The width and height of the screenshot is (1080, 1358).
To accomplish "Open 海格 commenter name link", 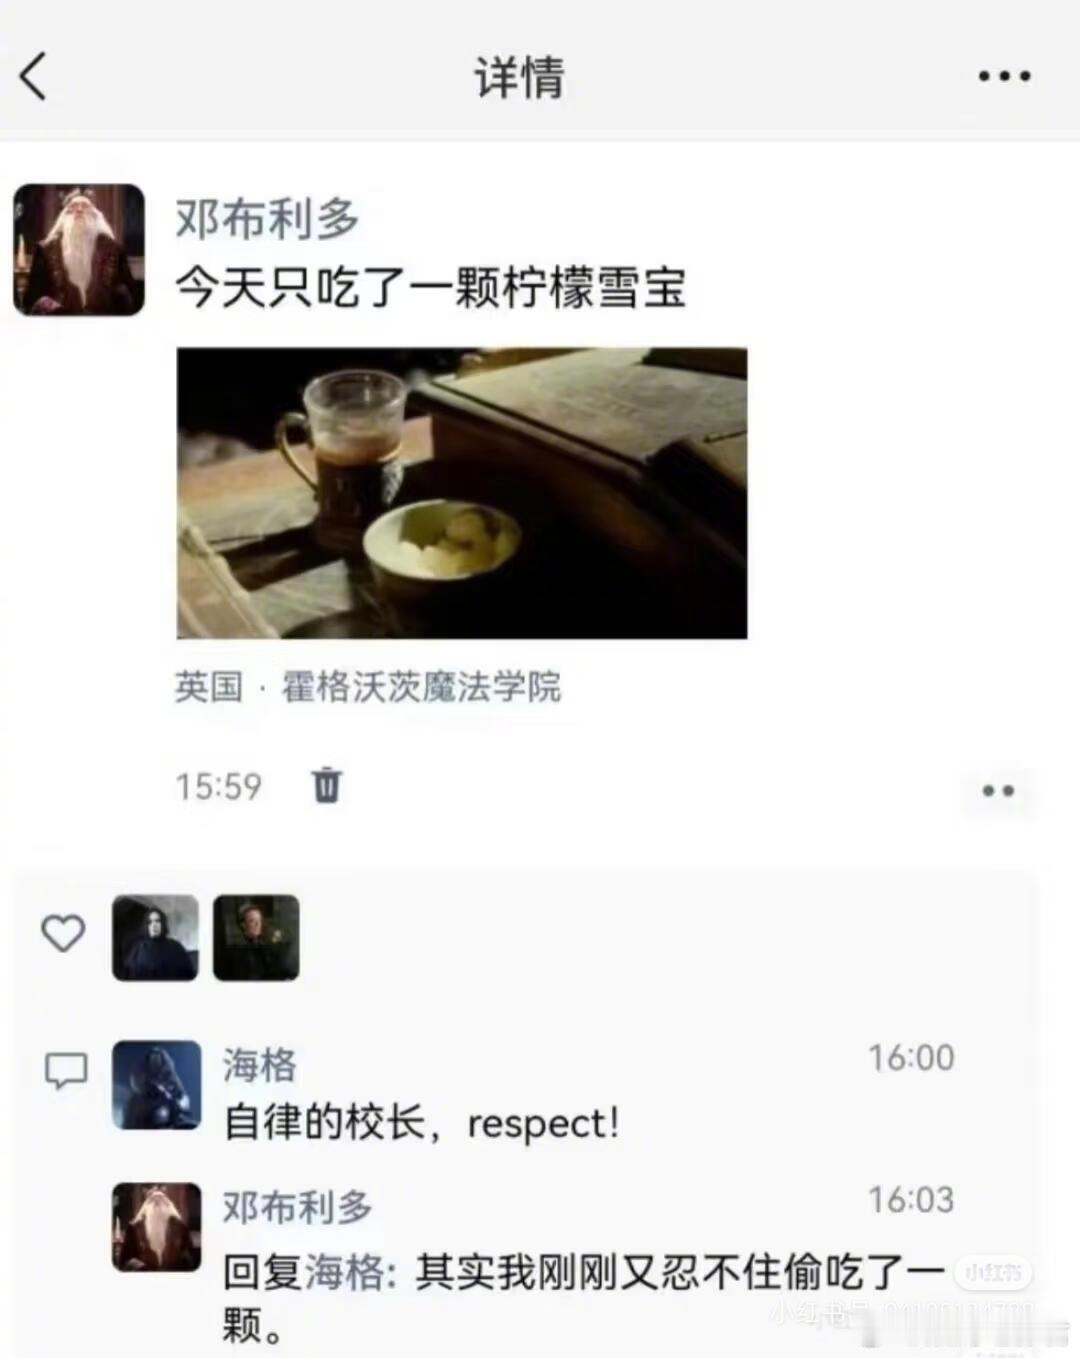I will tap(260, 1065).
